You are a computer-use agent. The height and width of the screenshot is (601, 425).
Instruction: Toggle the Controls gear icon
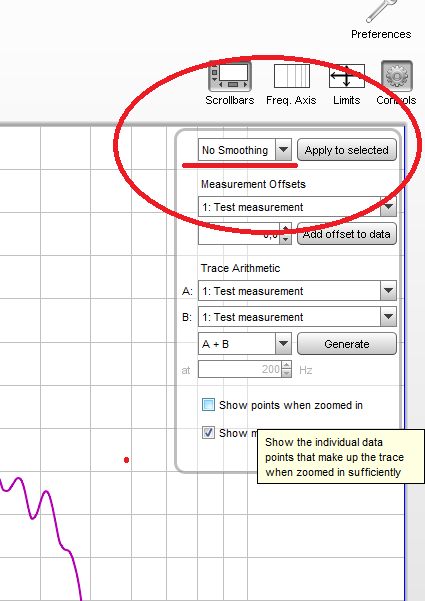397,76
